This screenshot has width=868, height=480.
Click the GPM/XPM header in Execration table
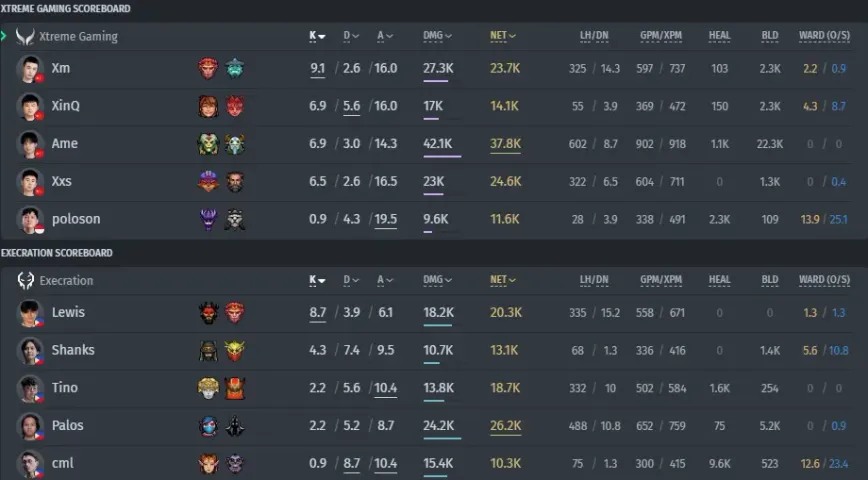661,280
